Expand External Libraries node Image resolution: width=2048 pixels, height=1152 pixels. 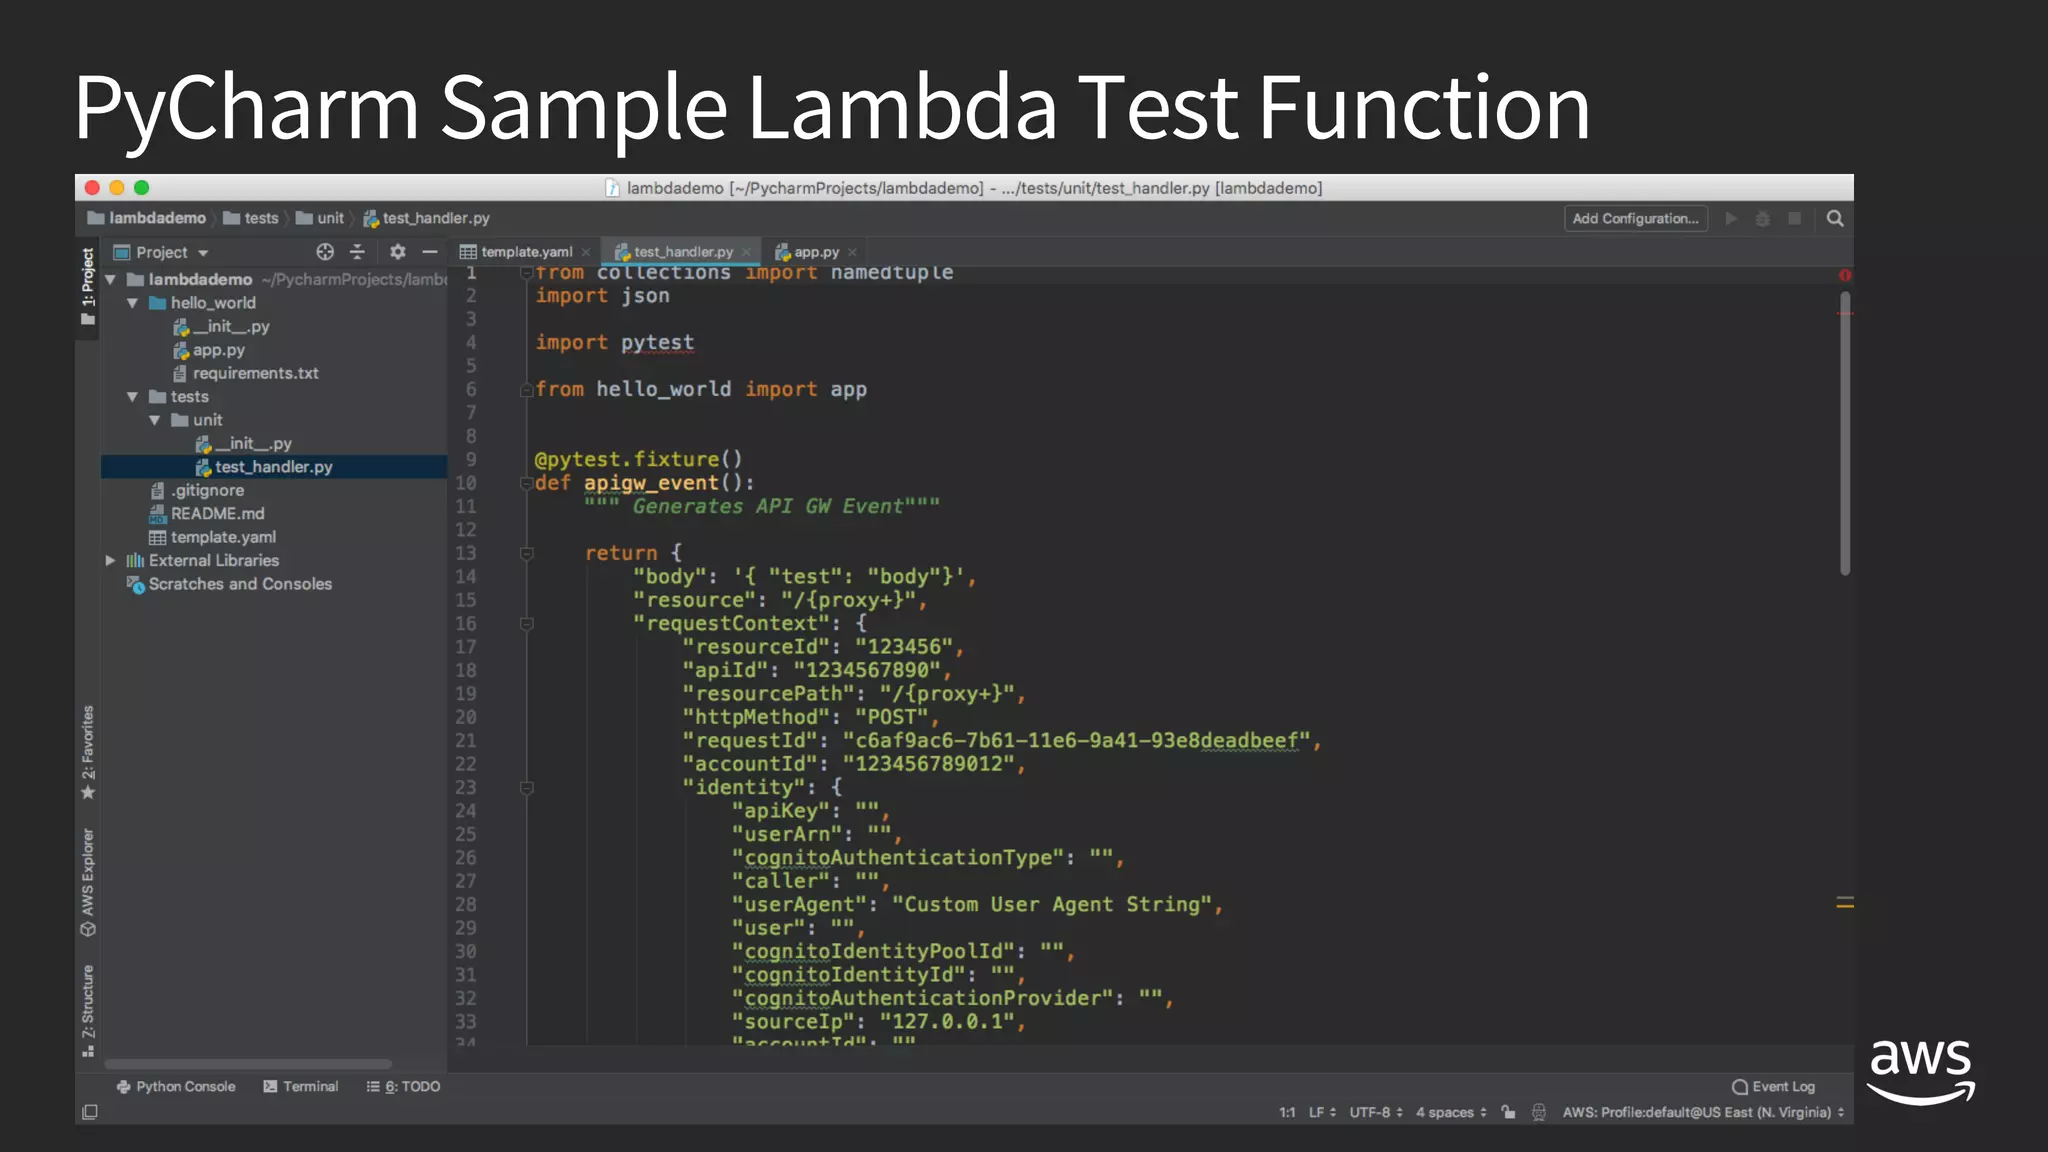pyautogui.click(x=110, y=561)
